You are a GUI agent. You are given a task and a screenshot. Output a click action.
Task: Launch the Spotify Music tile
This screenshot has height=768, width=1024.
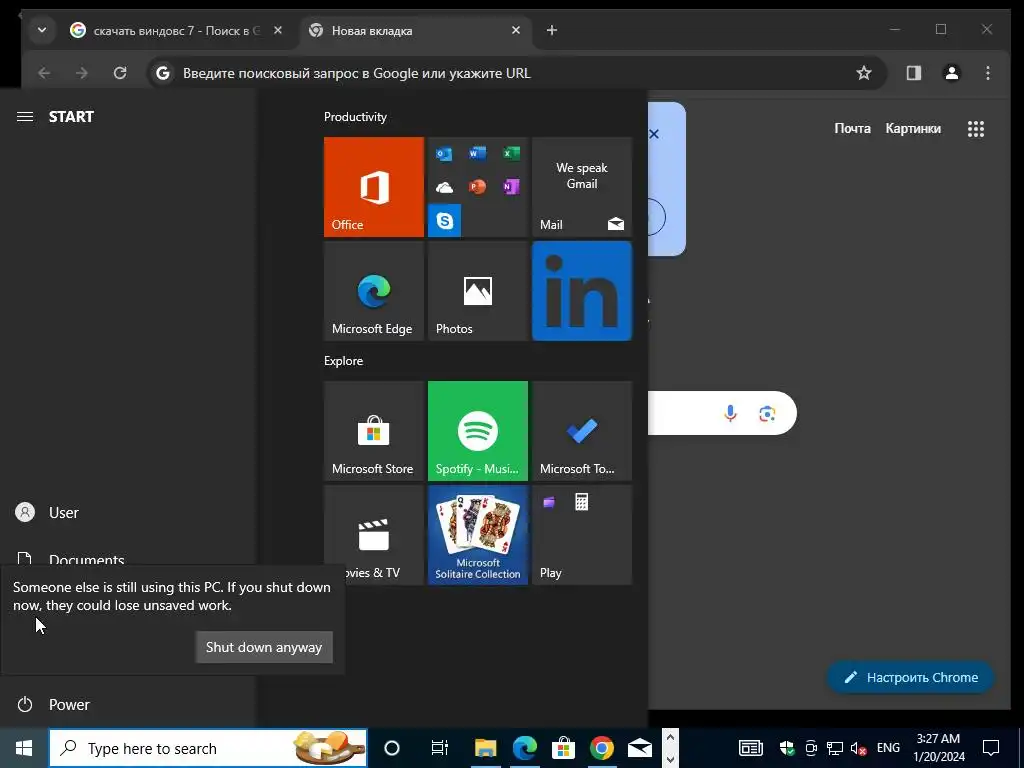(477, 431)
